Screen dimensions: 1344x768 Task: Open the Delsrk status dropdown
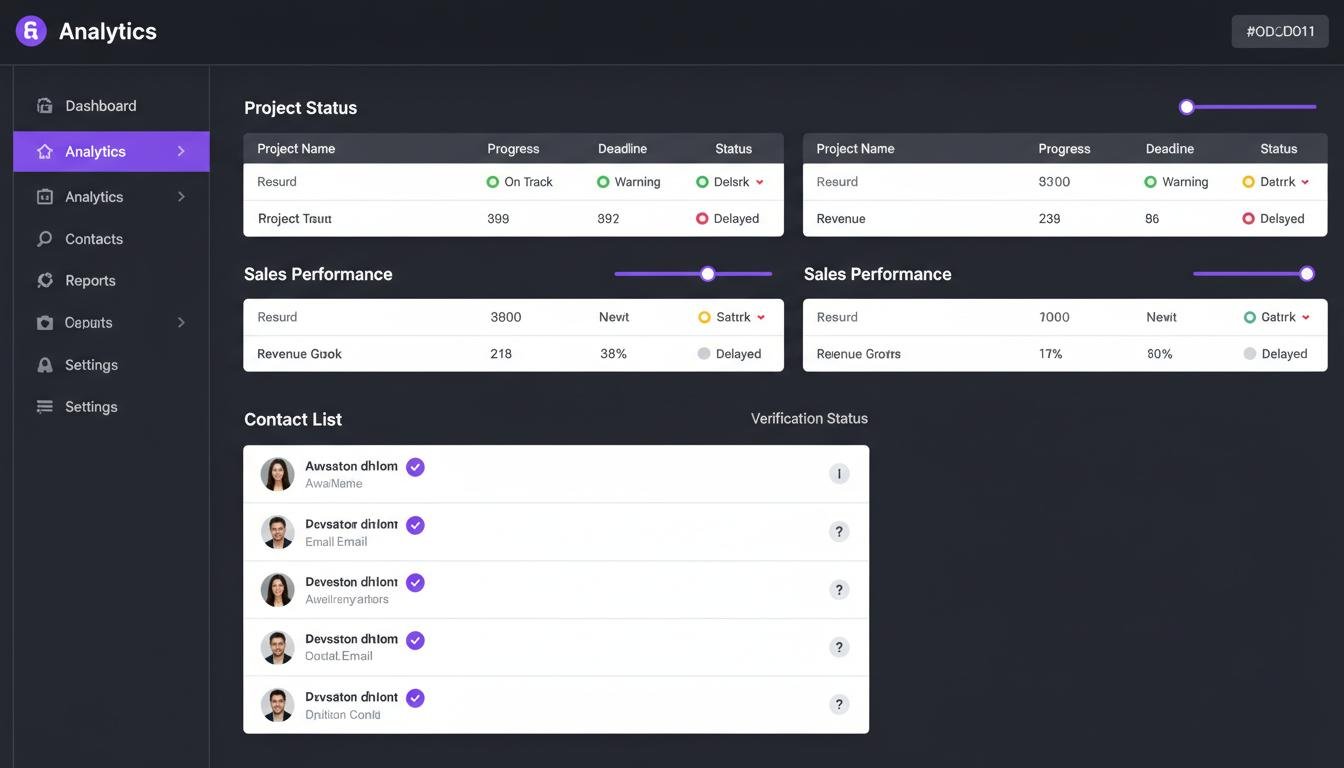[760, 182]
